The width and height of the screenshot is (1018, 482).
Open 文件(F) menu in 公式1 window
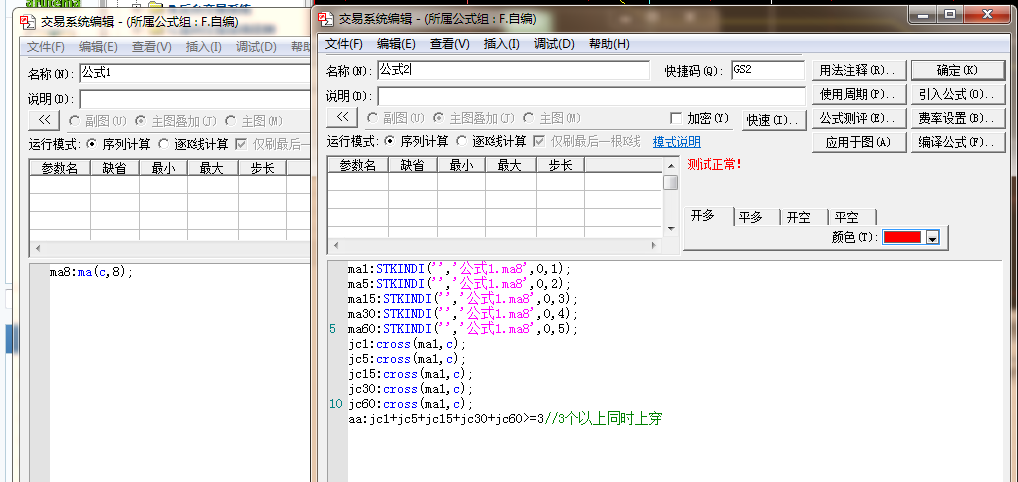pos(46,47)
